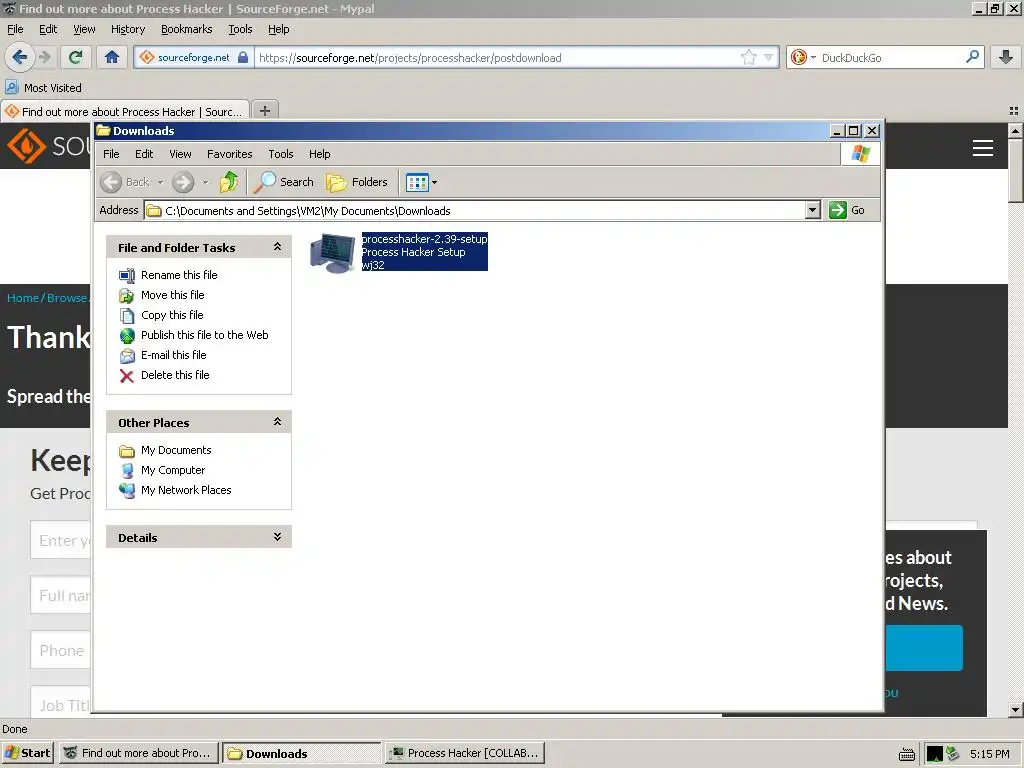Go back in the Mypal browser

tap(20, 57)
